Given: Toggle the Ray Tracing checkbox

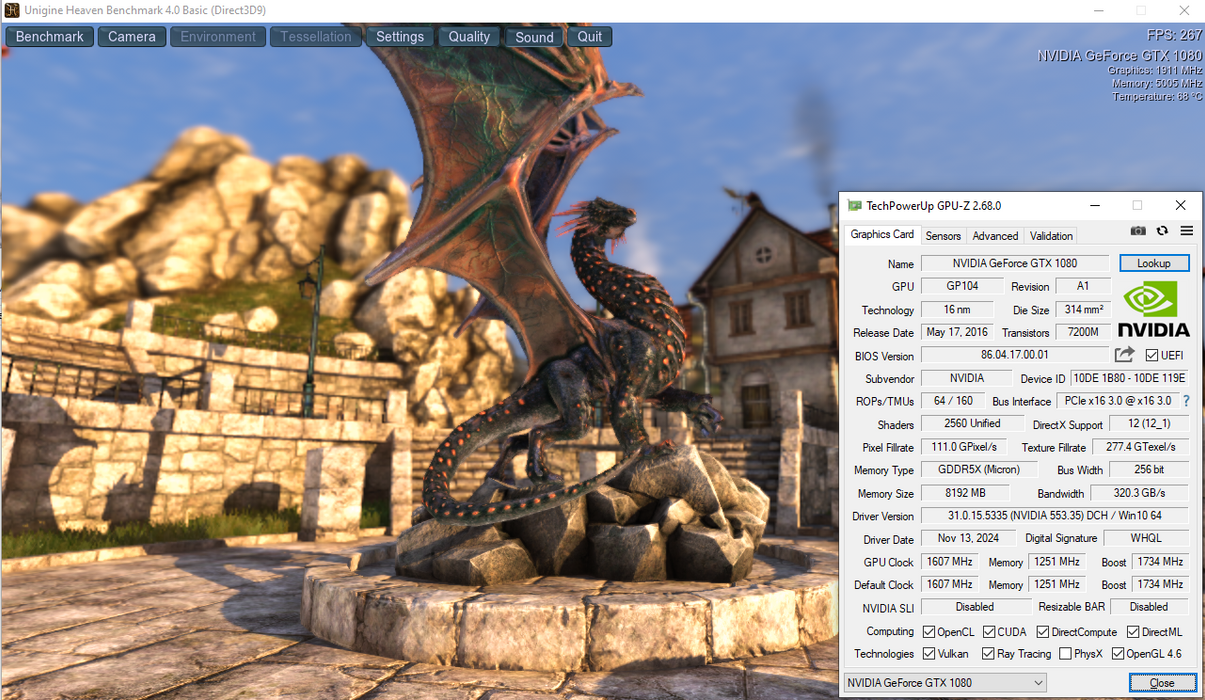Looking at the screenshot, I should [989, 654].
